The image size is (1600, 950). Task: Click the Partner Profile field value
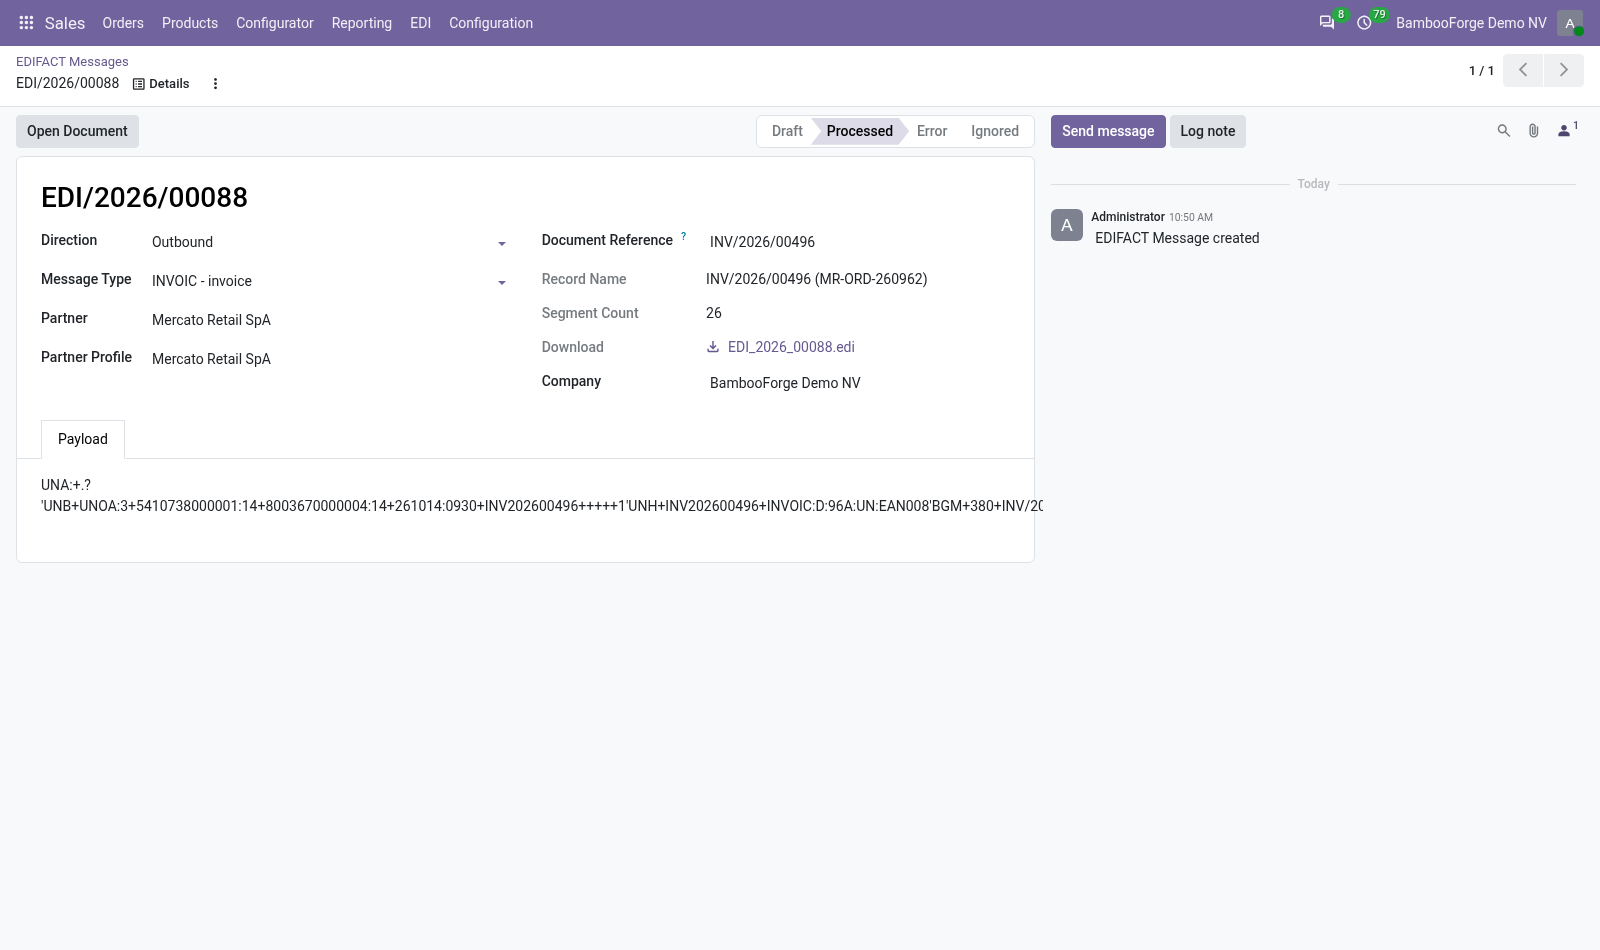[x=330, y=359]
